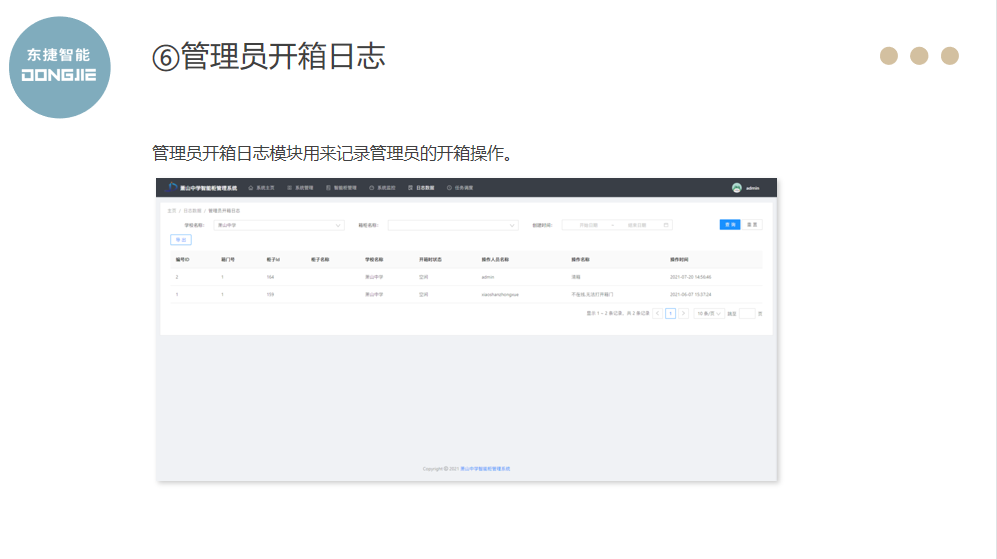Expand the 箱柜名称 cabinet name dropdown
997x559 pixels.
pyautogui.click(x=452, y=225)
